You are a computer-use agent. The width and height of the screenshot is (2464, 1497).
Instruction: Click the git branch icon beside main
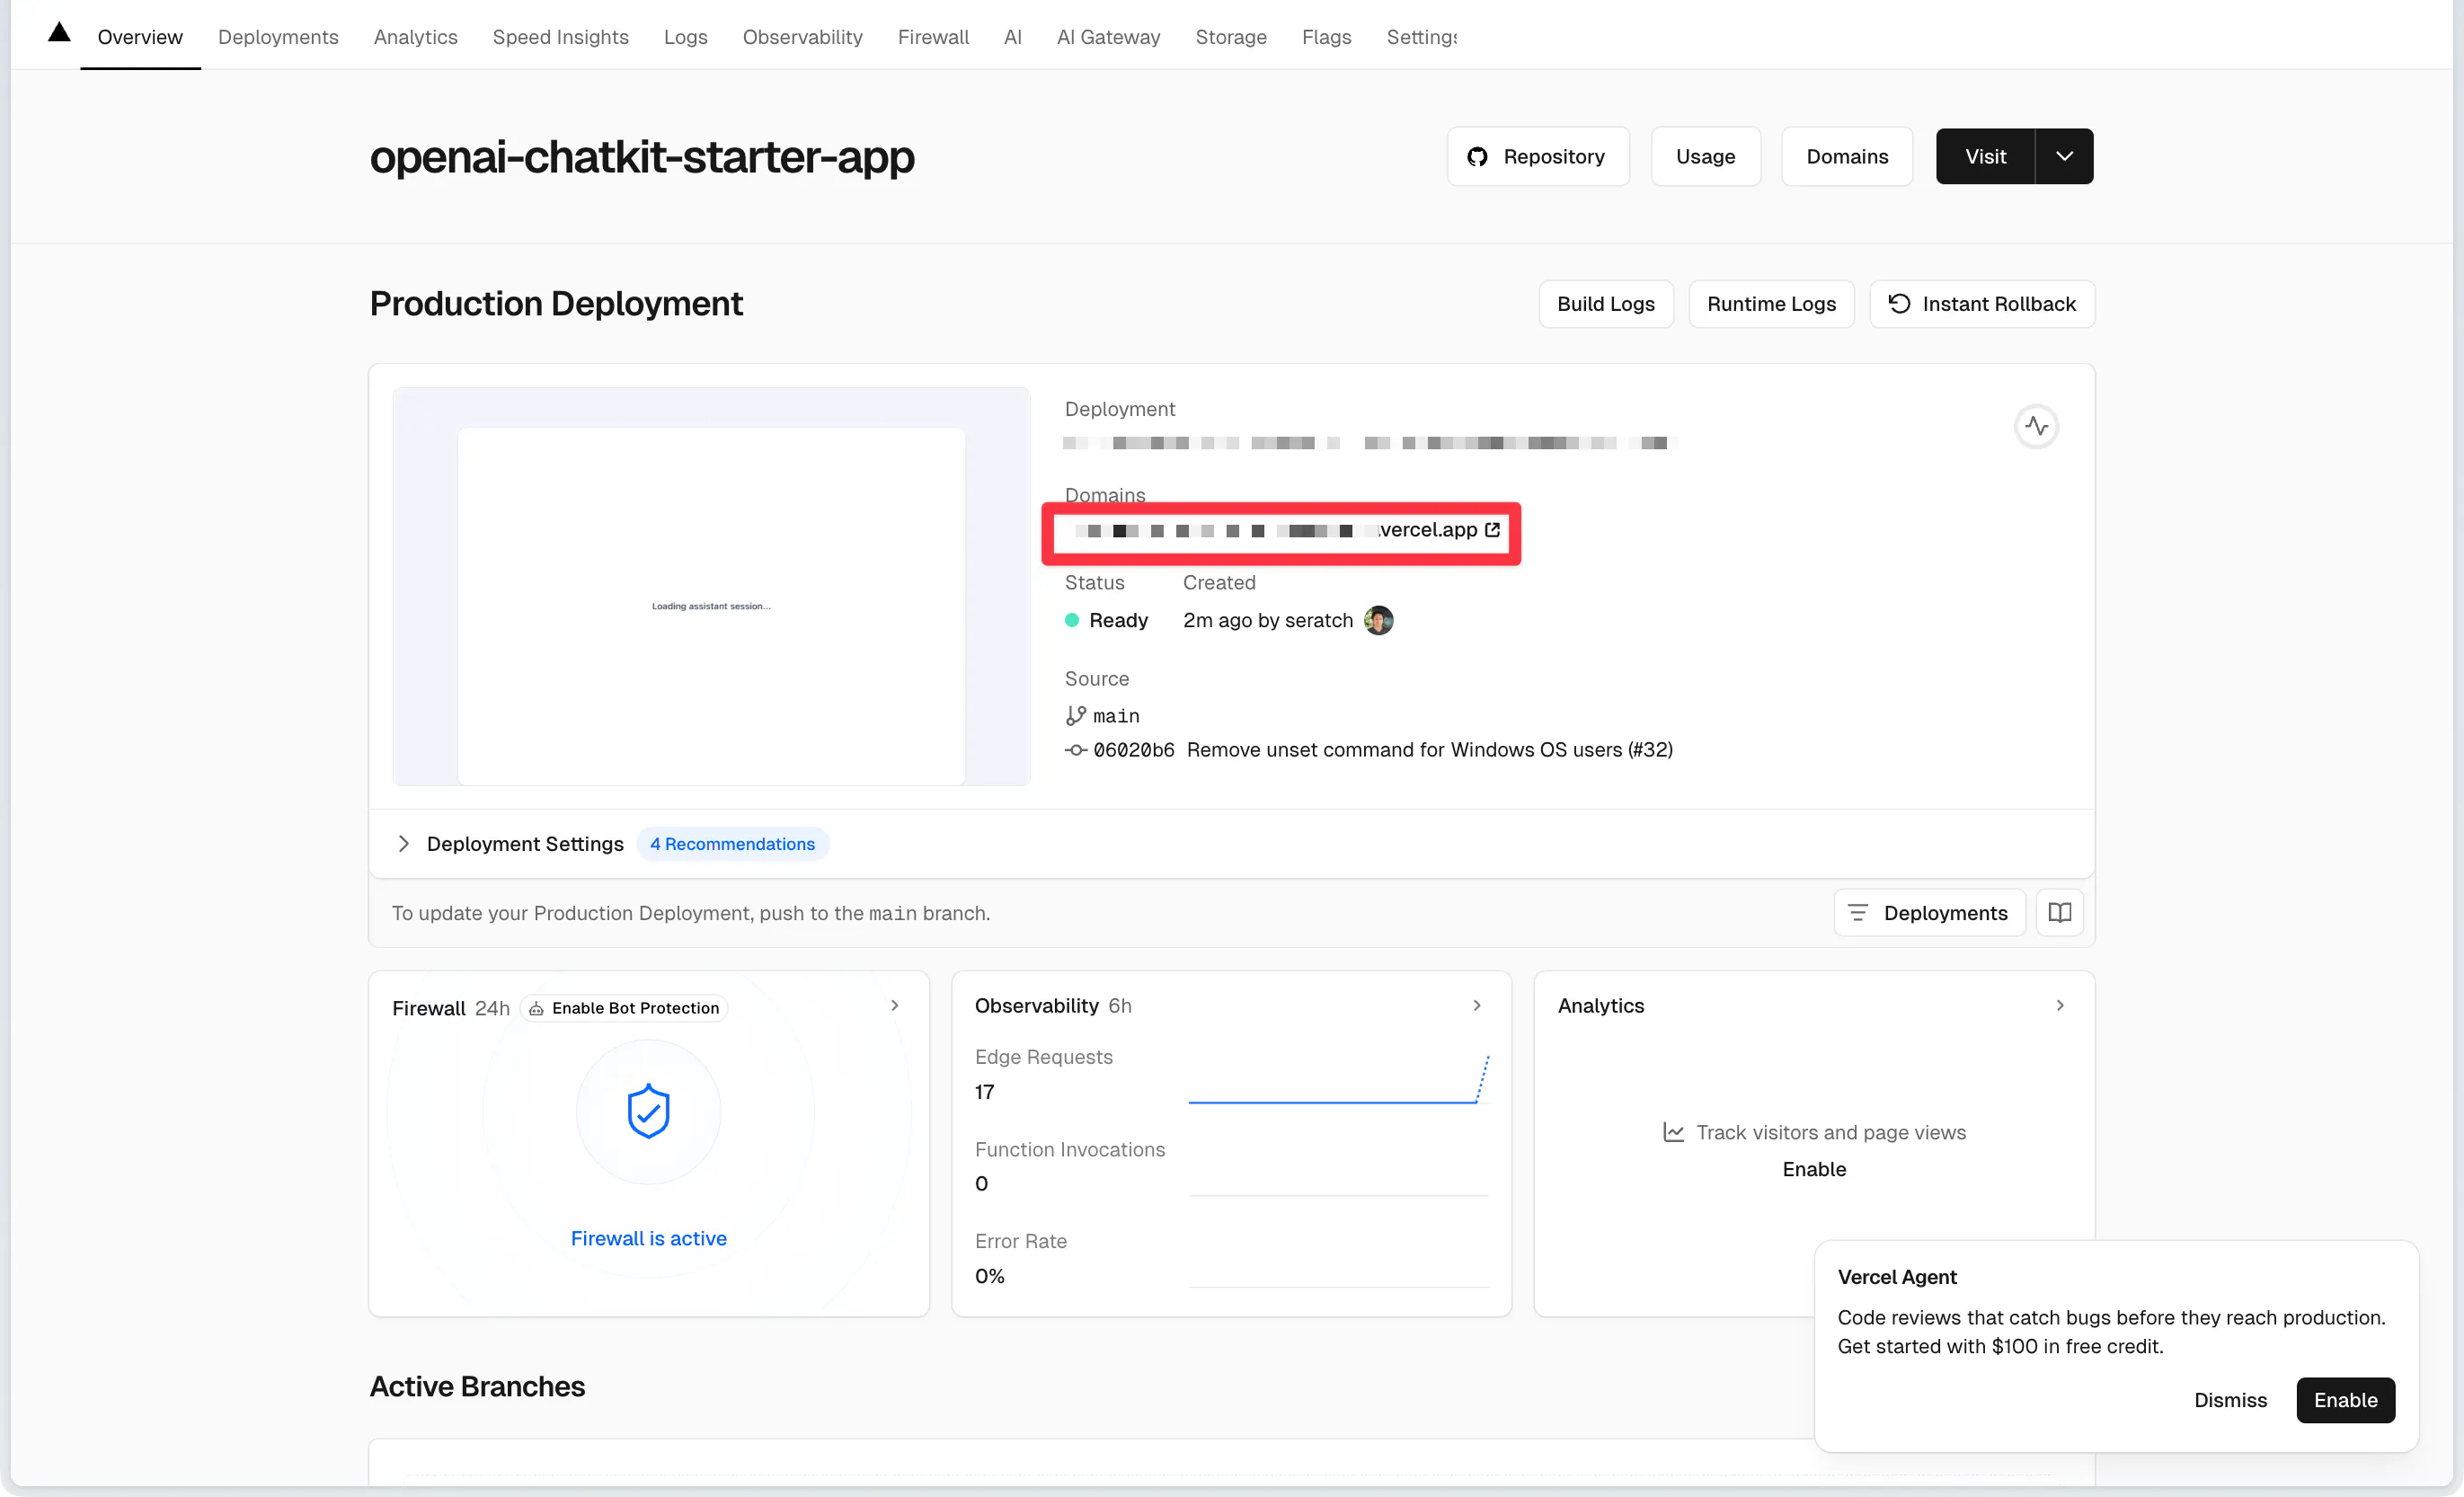(x=1075, y=716)
